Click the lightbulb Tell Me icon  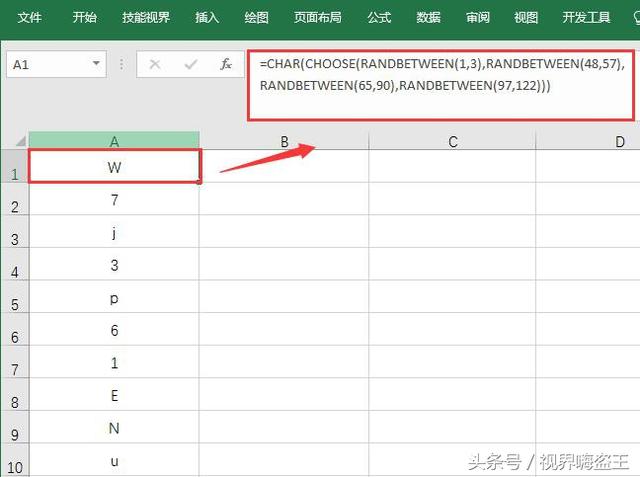pyautogui.click(x=636, y=17)
